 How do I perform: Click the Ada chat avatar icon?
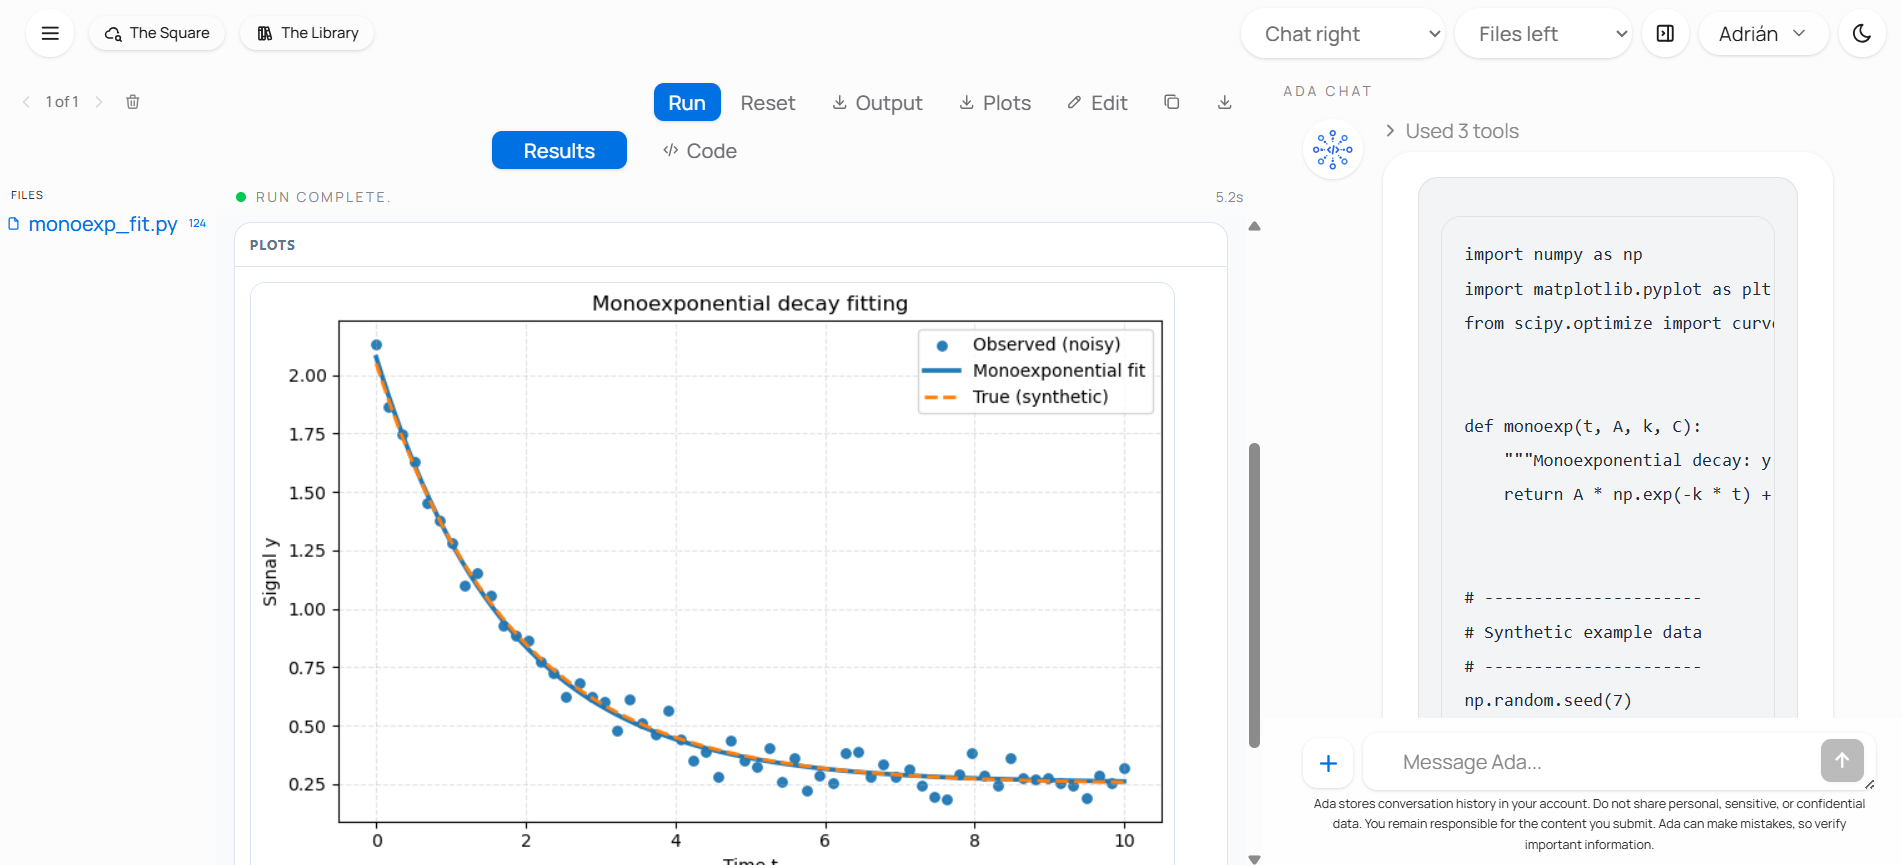1332,150
